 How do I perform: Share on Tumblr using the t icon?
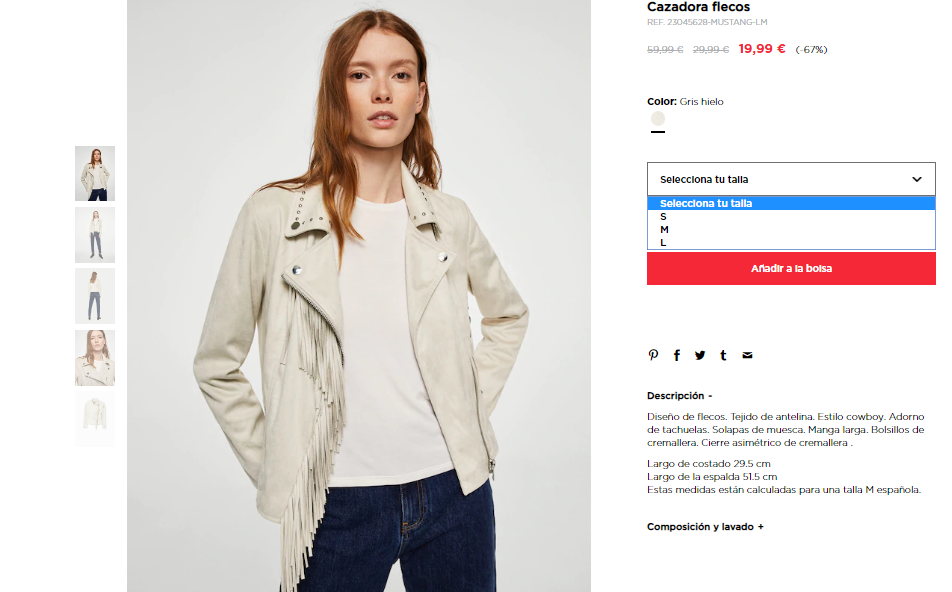click(x=723, y=355)
